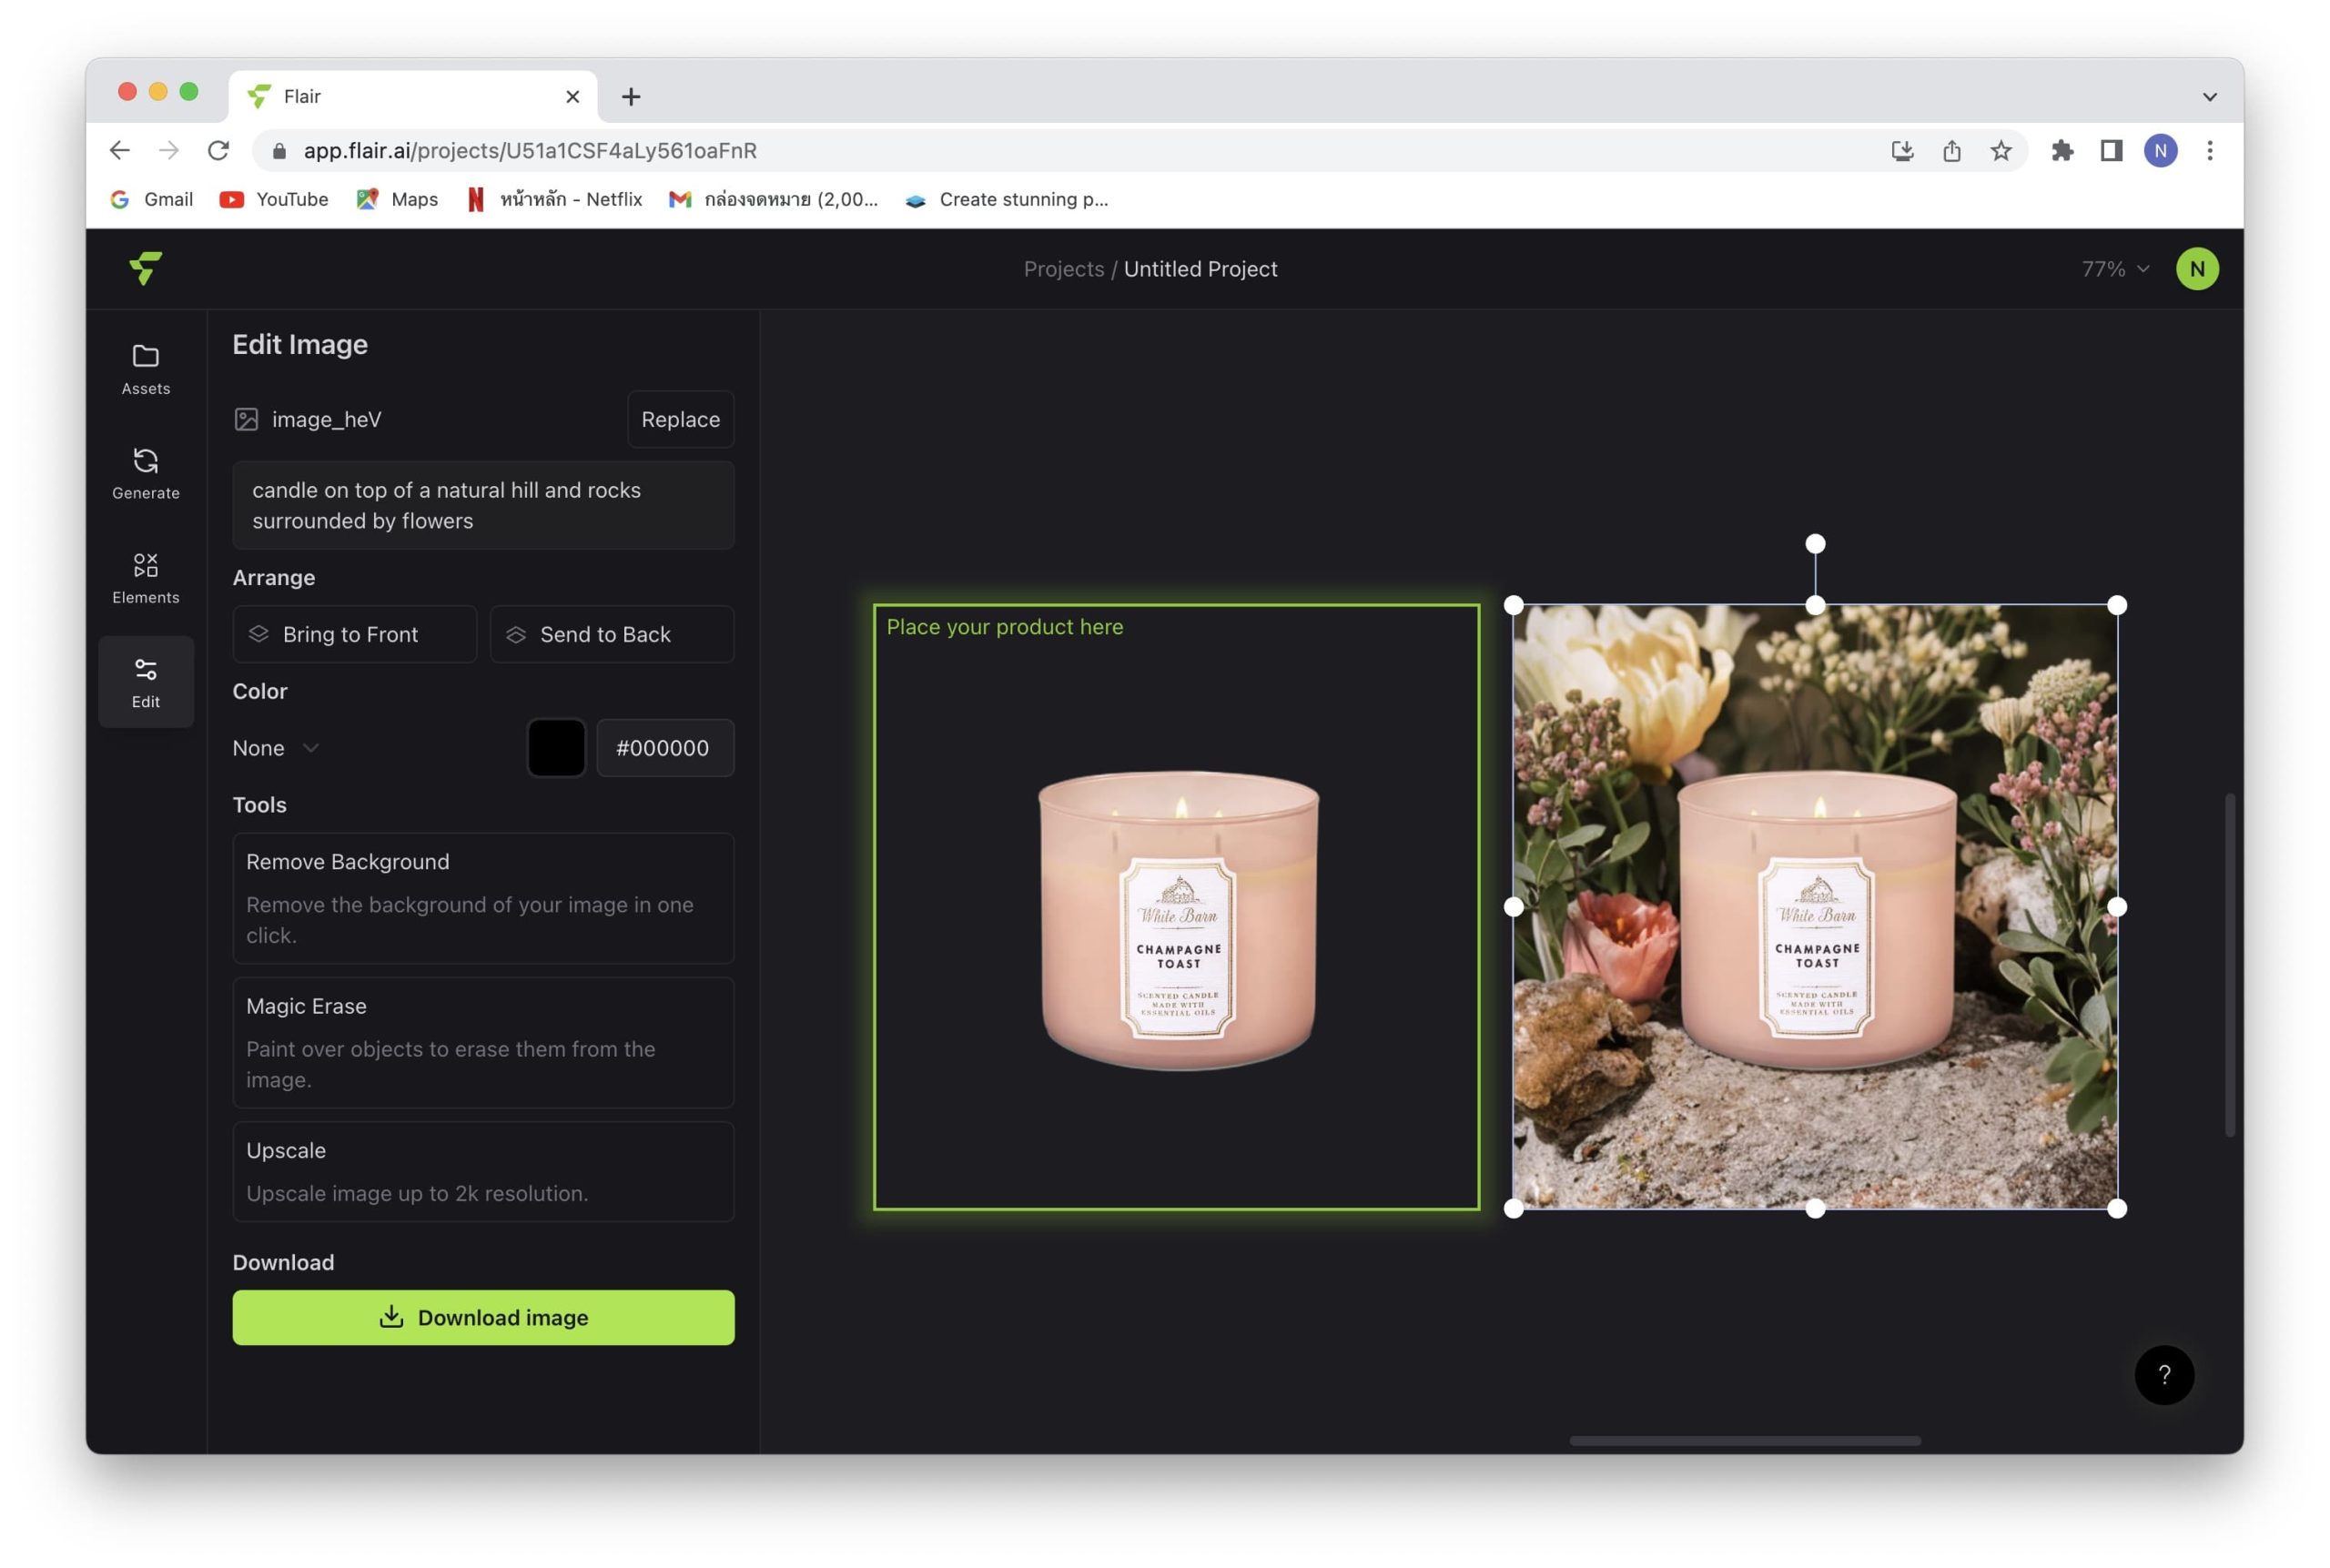Open the Assets panel icon
The height and width of the screenshot is (1568, 2330).
coord(146,369)
